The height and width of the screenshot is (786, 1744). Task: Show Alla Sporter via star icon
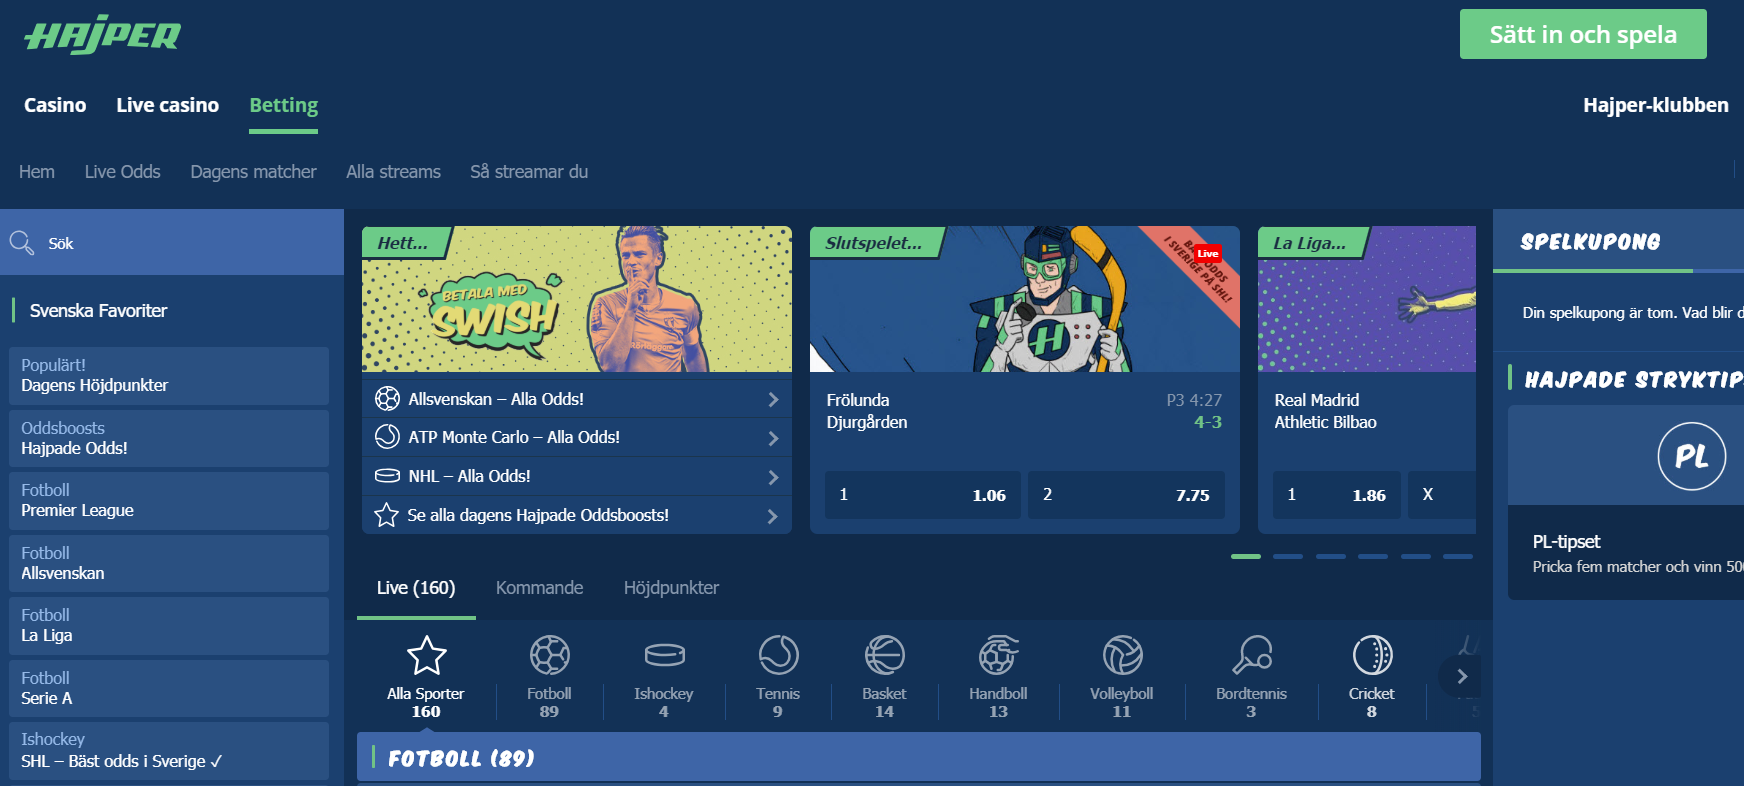tap(426, 656)
